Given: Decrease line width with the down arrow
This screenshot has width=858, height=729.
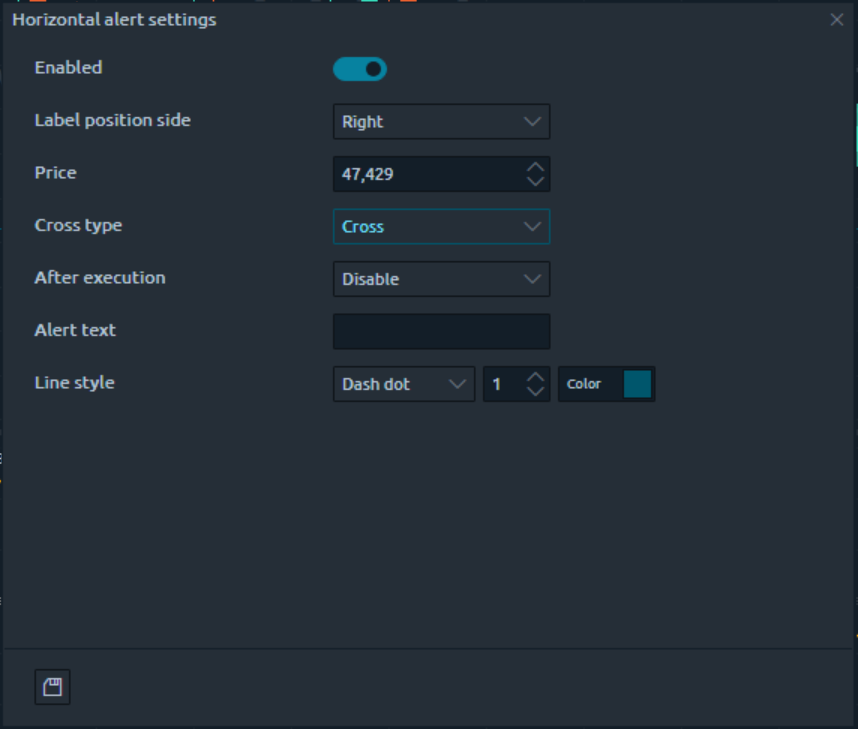Looking at the screenshot, I should click(x=536, y=391).
